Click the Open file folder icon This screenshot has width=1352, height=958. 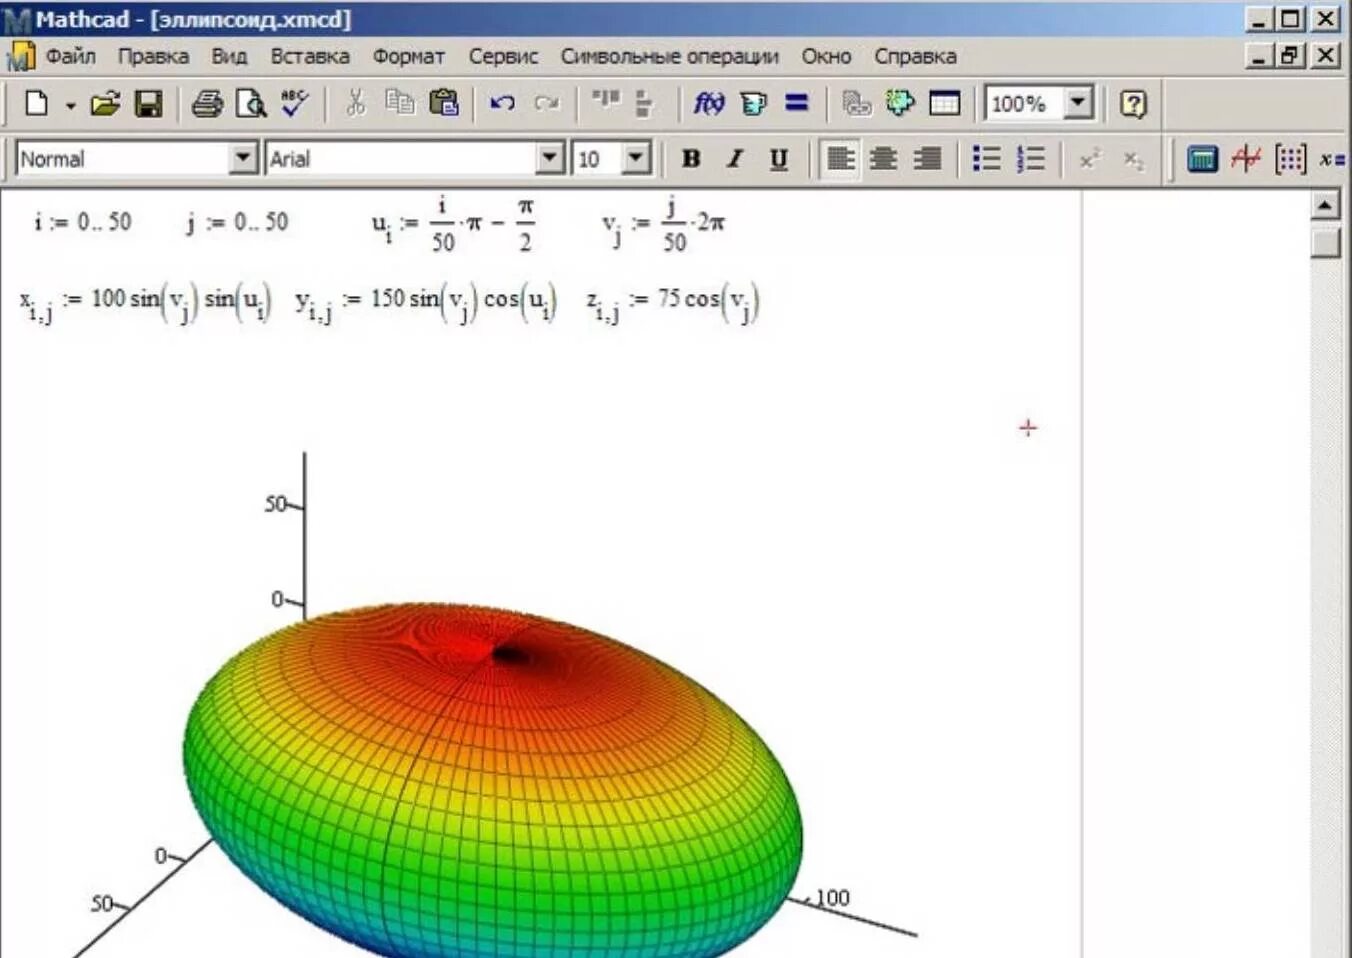click(105, 103)
